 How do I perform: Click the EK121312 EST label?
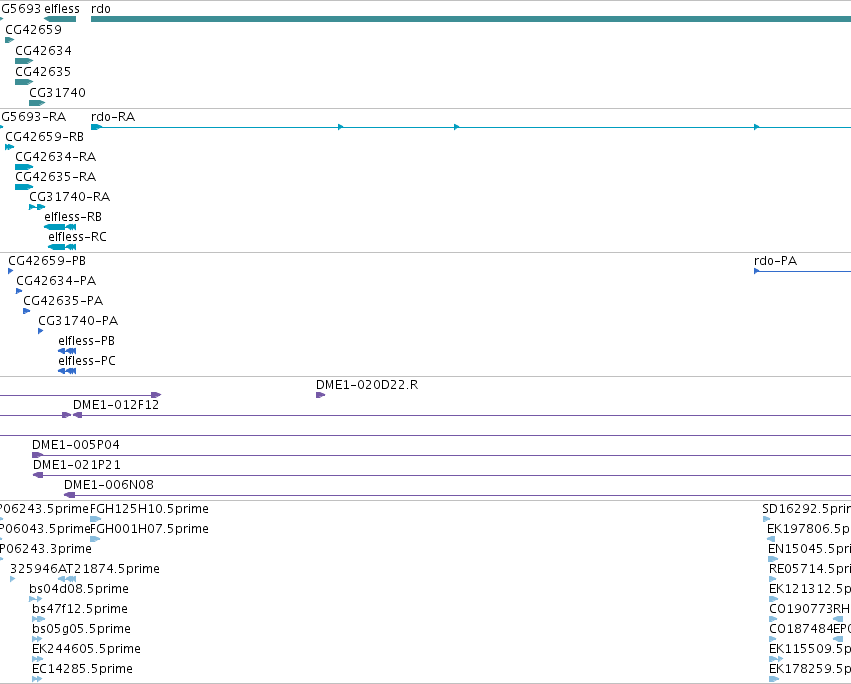pyautogui.click(x=810, y=589)
